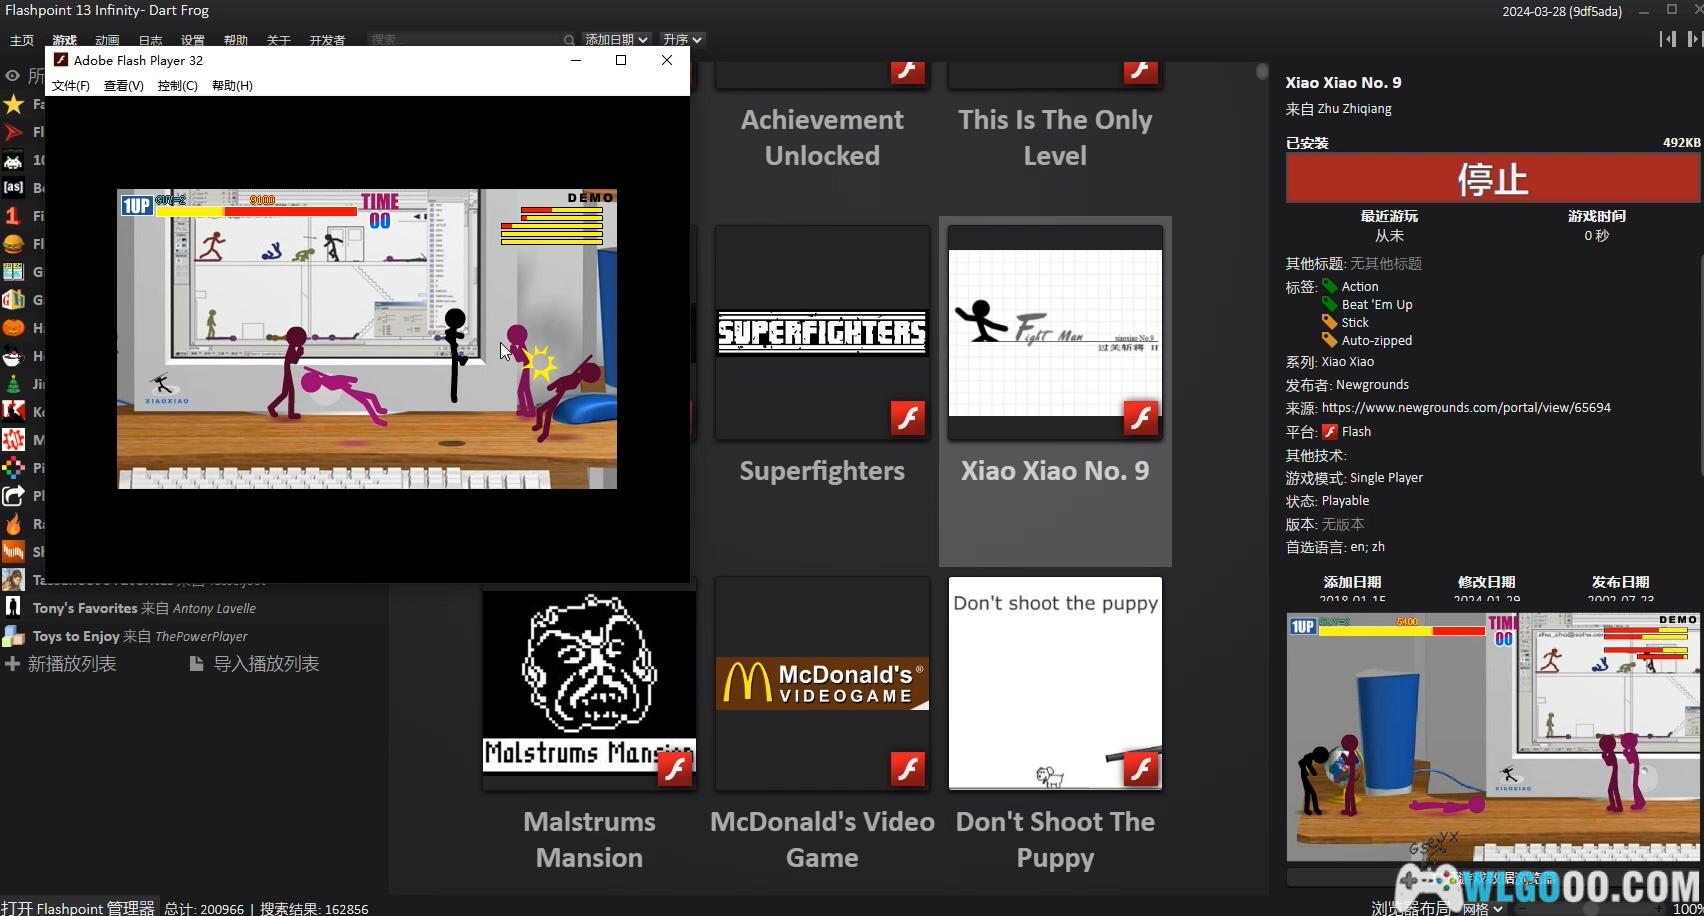This screenshot has width=1704, height=916.
Task: Select Toys to Enjoy playlist
Action: (x=140, y=636)
